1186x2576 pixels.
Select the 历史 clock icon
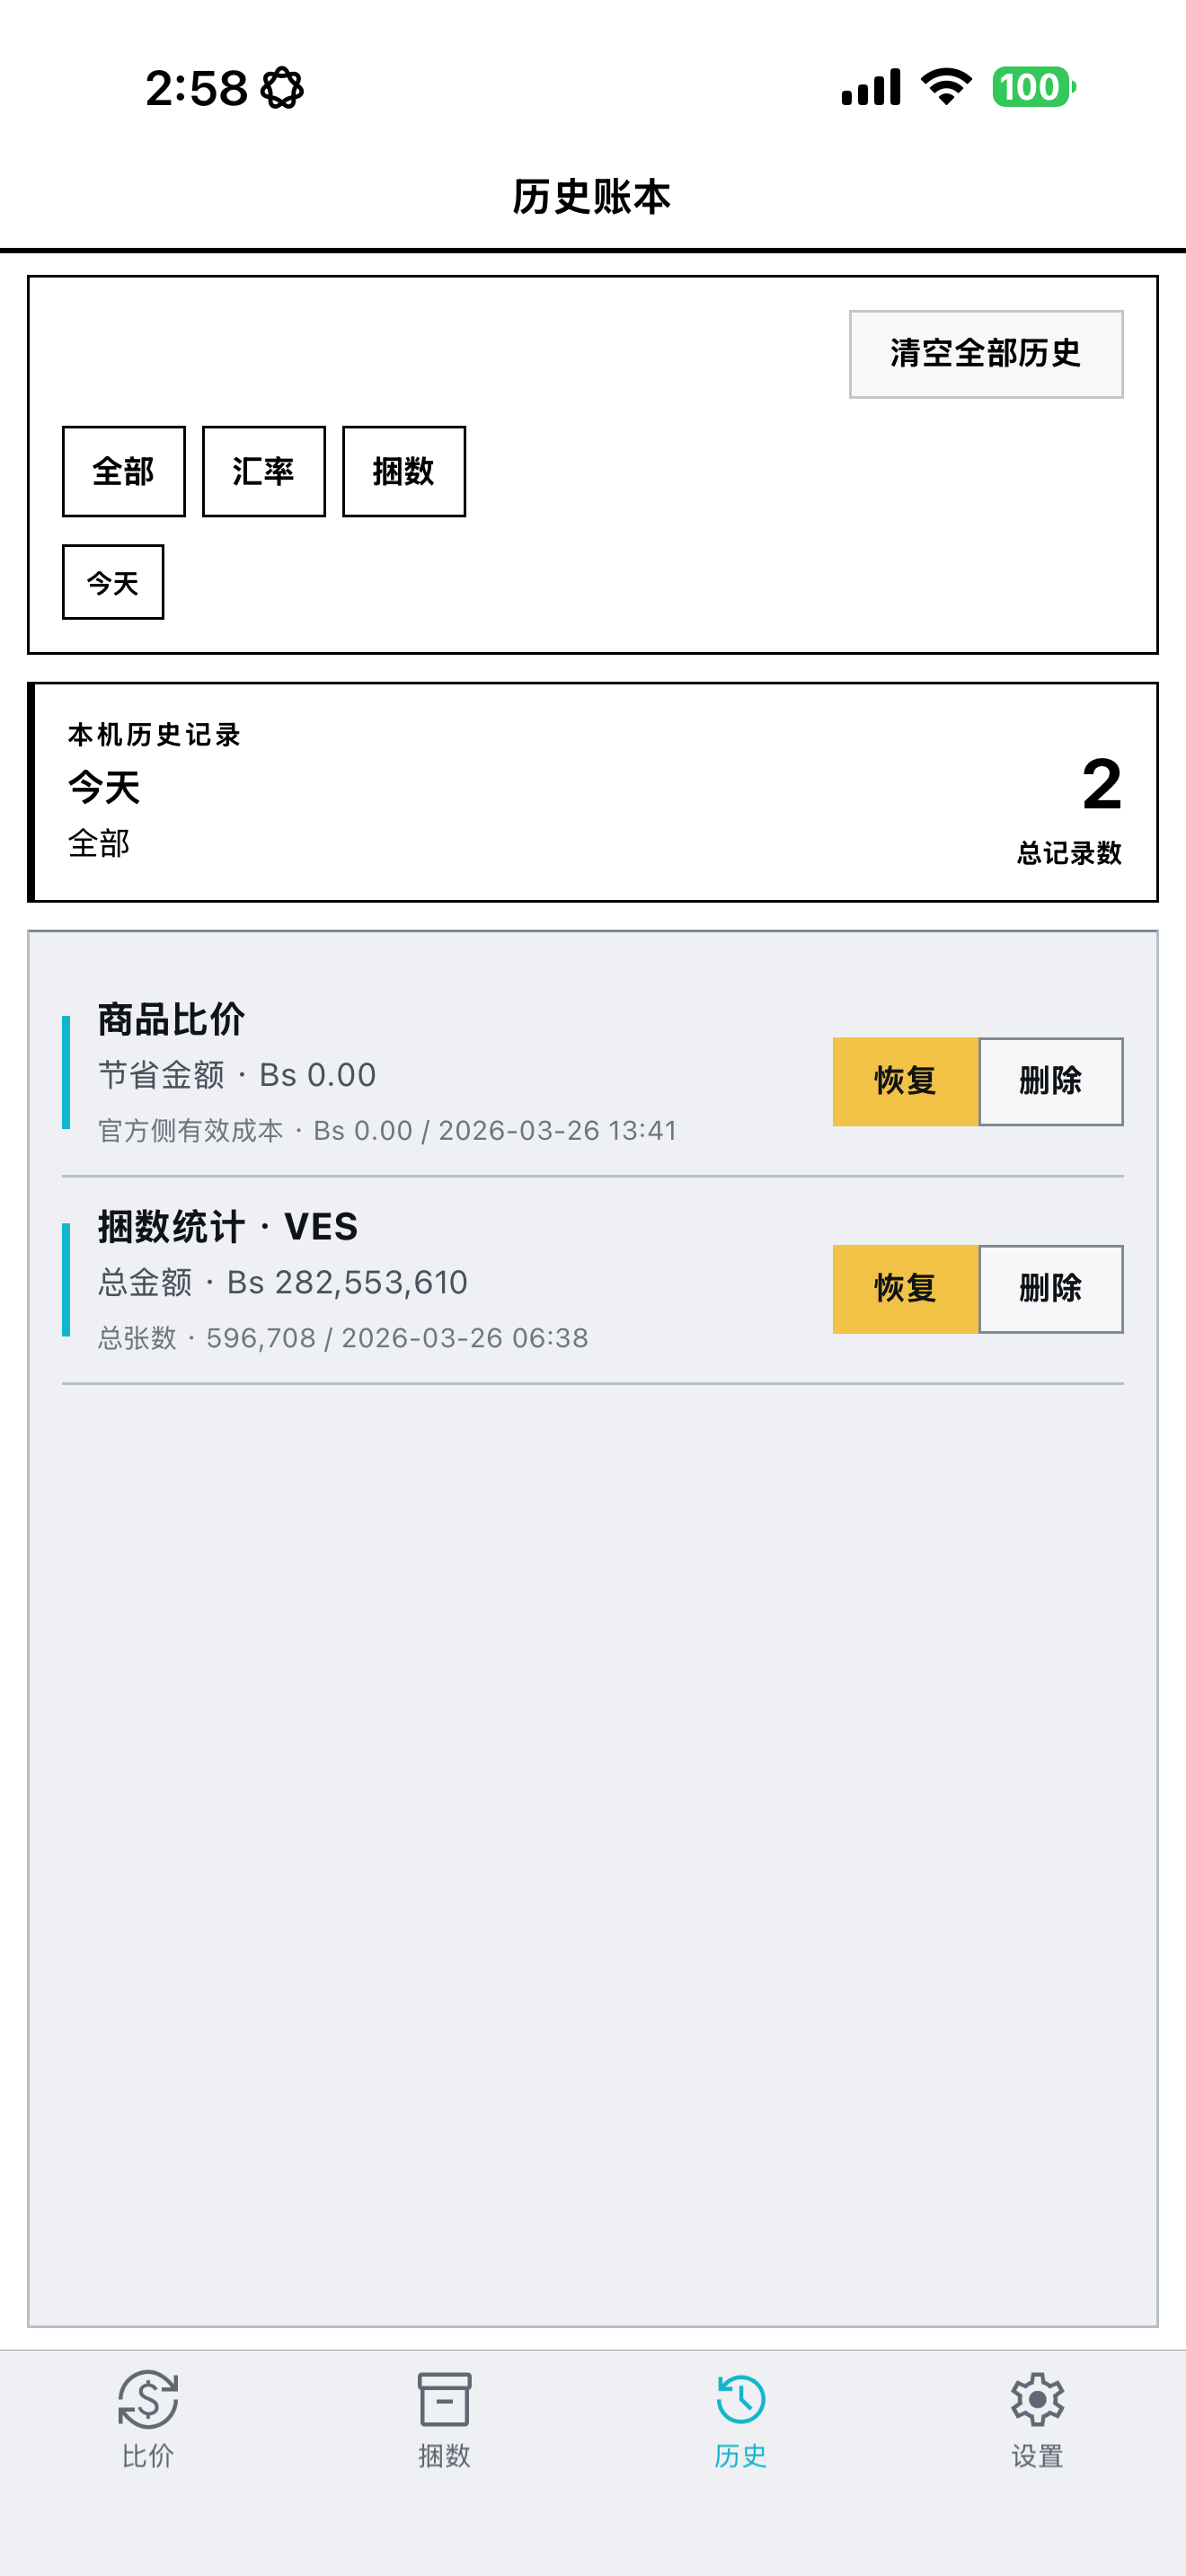click(741, 2399)
